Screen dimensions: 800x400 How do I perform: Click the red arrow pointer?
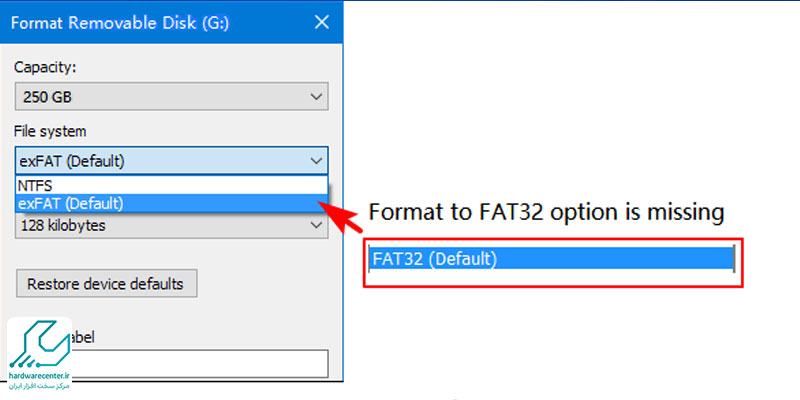(x=343, y=212)
